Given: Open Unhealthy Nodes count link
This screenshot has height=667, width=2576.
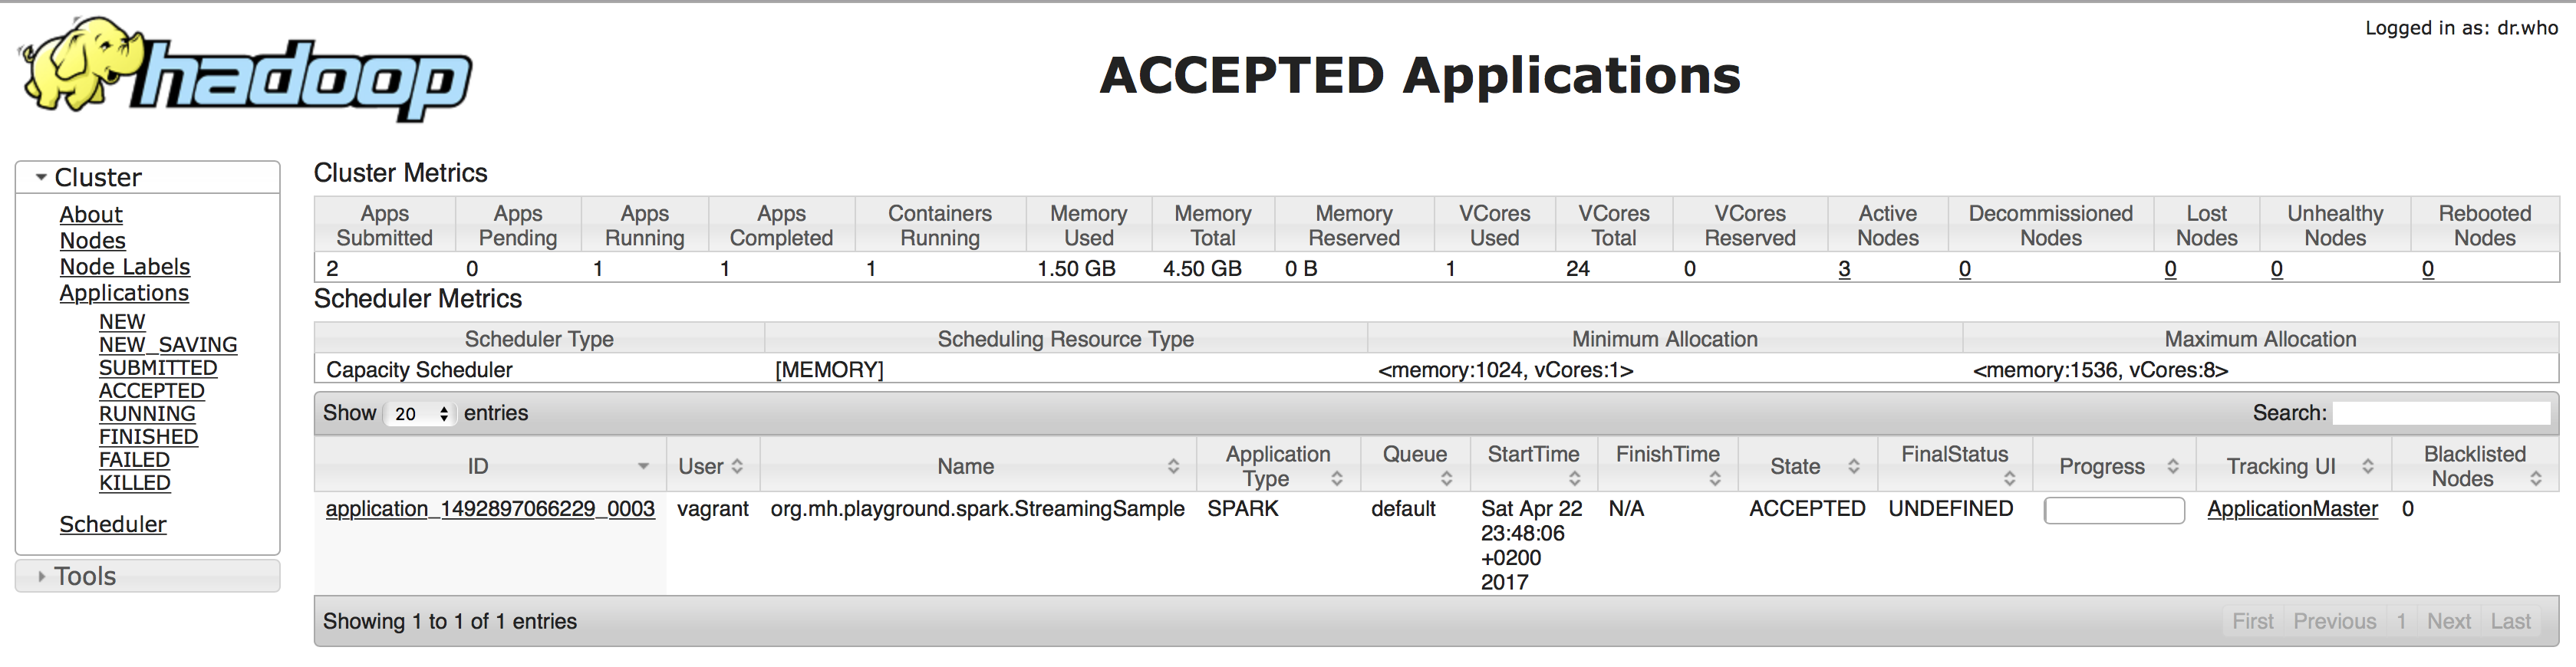Looking at the screenshot, I should pyautogui.click(x=2277, y=269).
